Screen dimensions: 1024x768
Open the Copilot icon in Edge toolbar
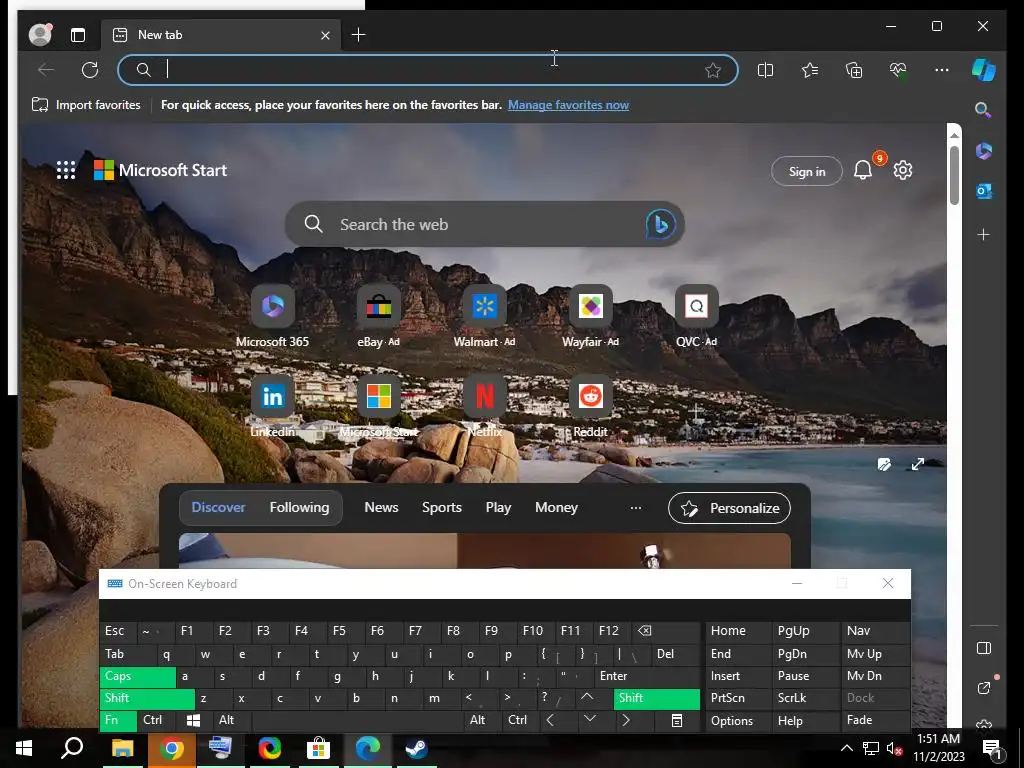pyautogui.click(x=984, y=70)
